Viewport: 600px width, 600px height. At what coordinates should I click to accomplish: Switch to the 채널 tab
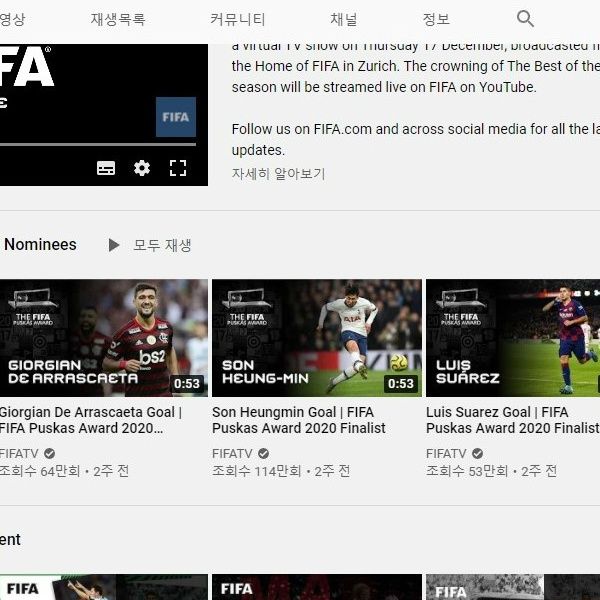click(x=344, y=19)
